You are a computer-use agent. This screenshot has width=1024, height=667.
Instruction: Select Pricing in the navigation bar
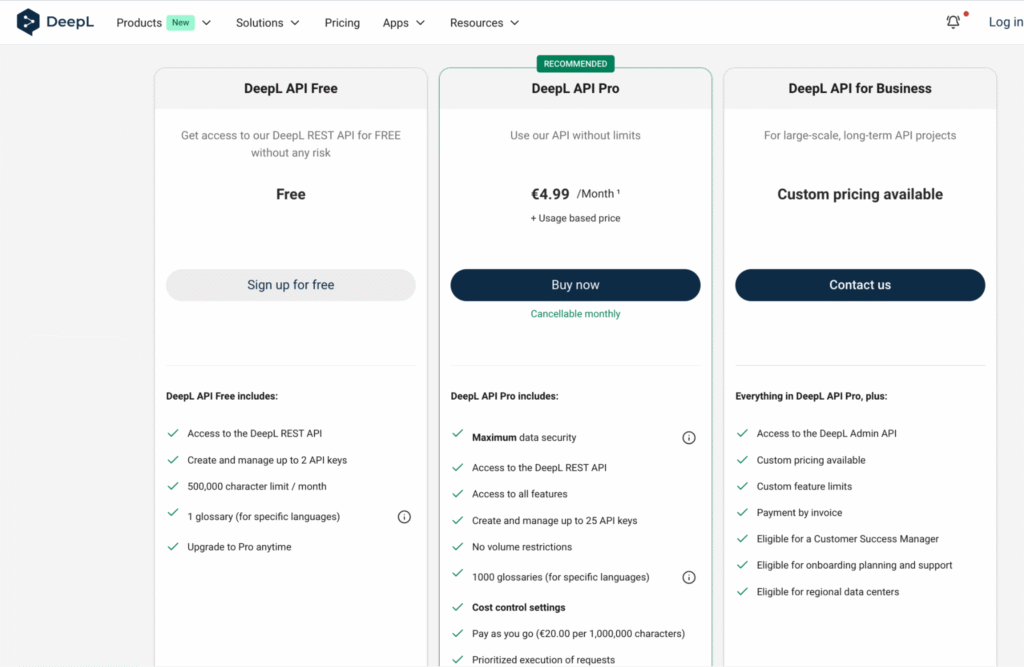point(342,22)
